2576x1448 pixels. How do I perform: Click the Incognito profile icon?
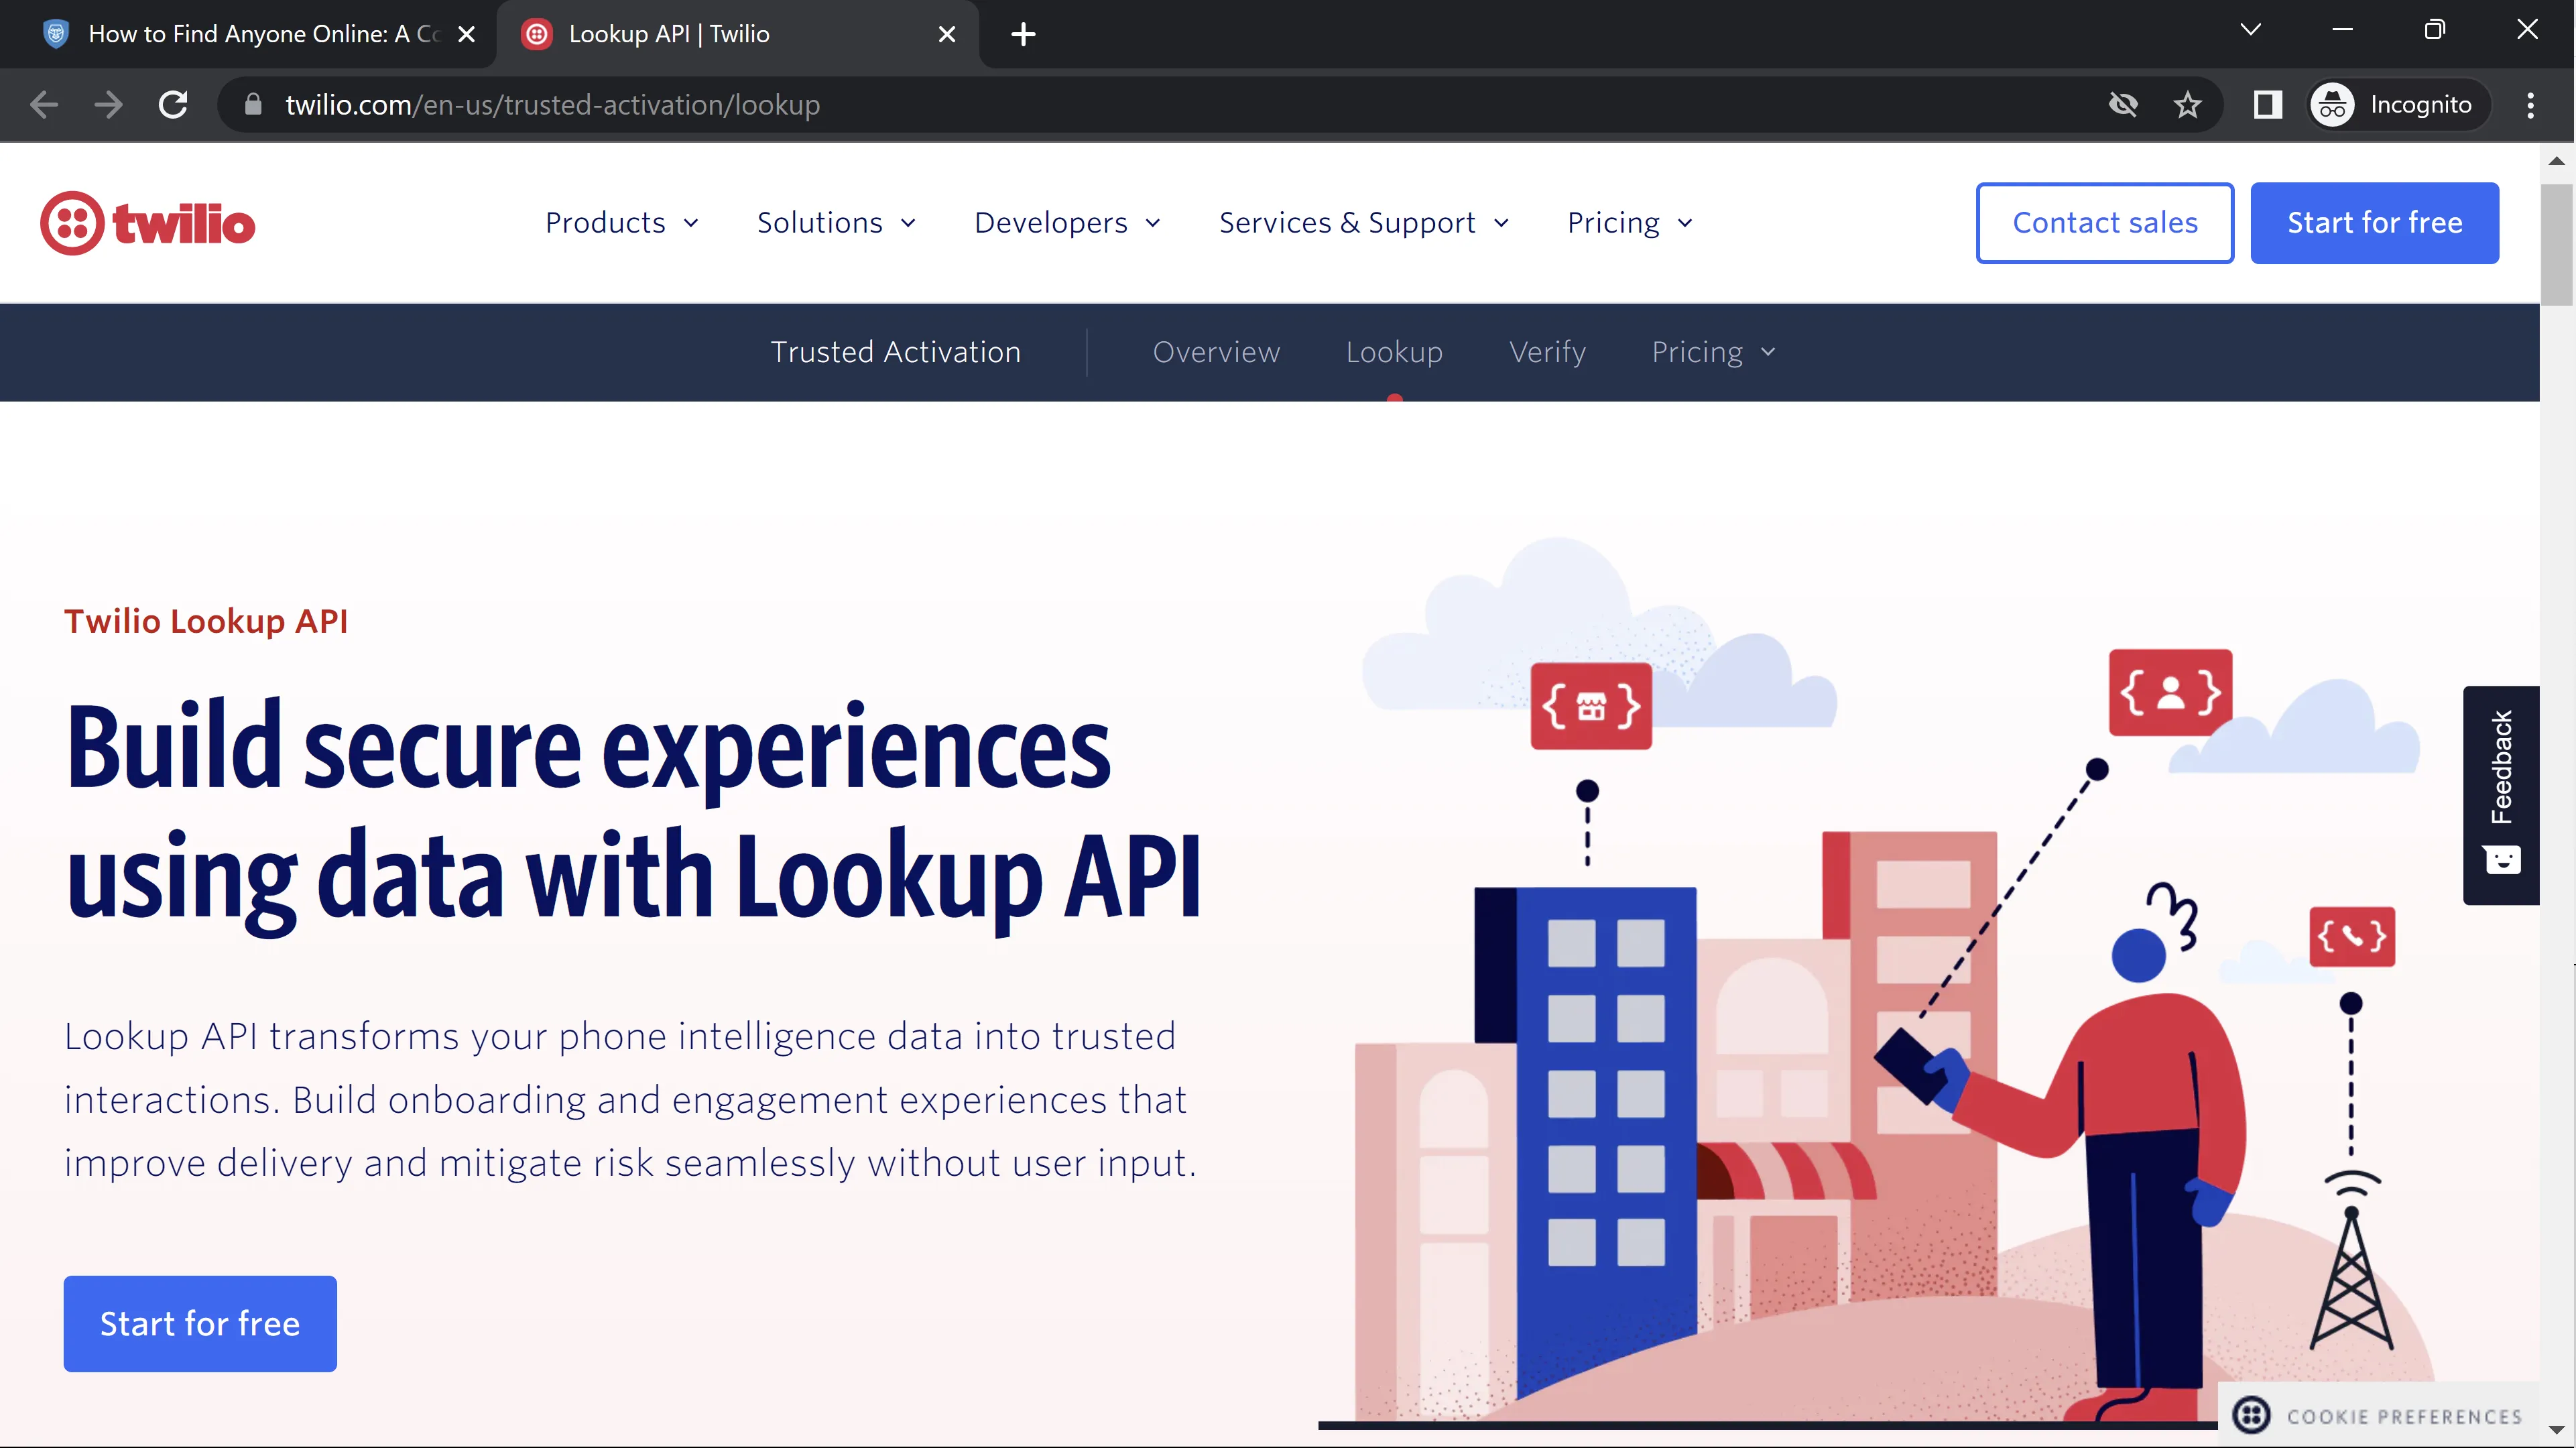coord(2333,104)
